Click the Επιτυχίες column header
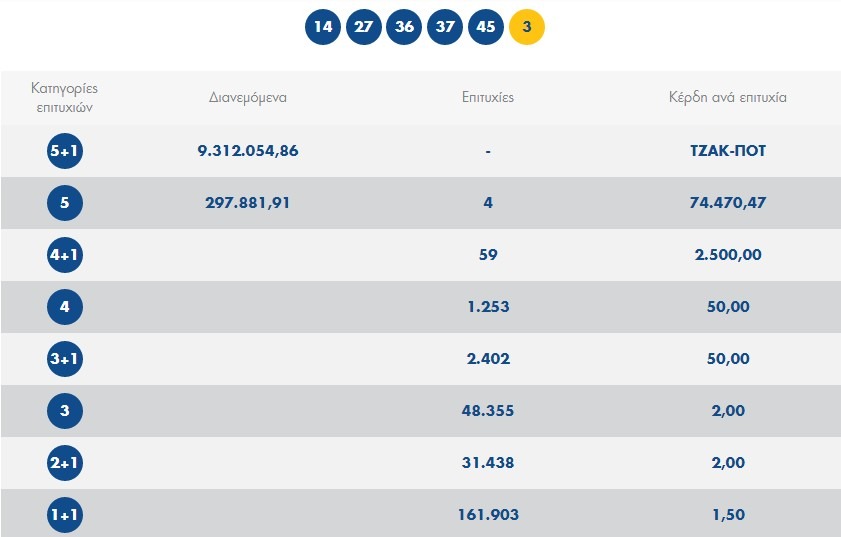The width and height of the screenshot is (841, 537). point(488,98)
